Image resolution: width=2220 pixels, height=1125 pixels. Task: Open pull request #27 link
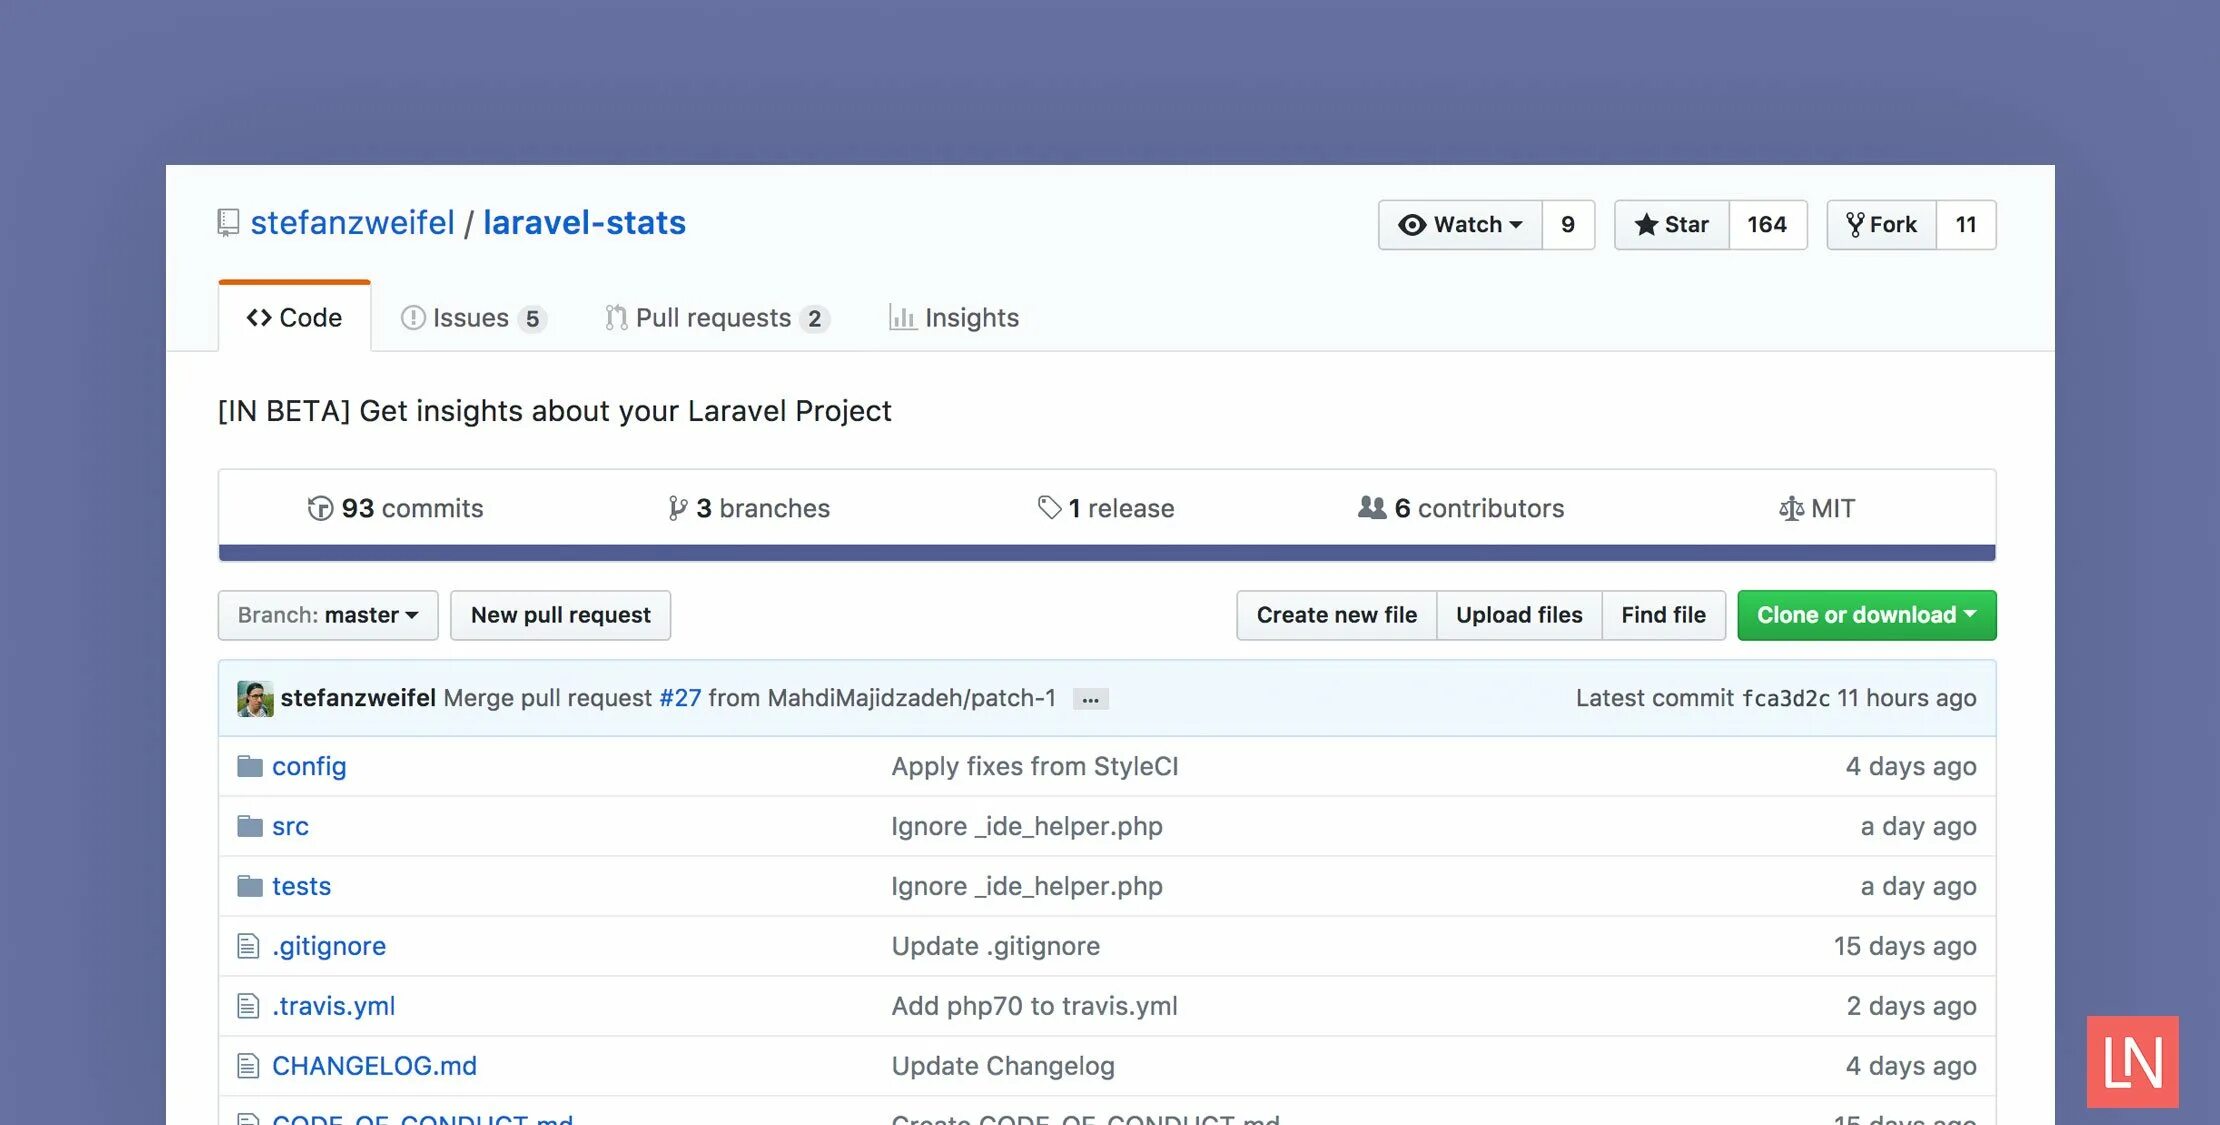click(x=680, y=698)
